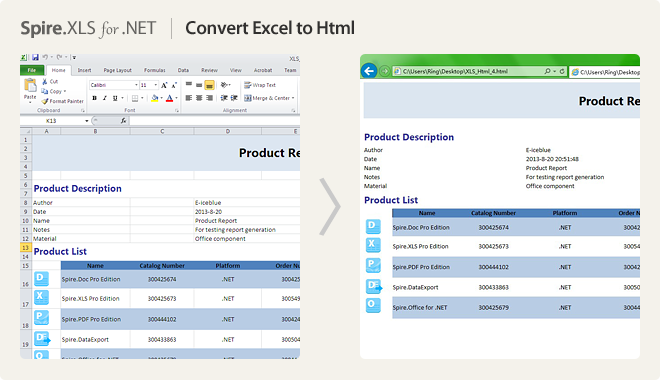This screenshot has height=380, width=660.
Task: Open the Formulas ribbon tab
Action: pos(154,70)
